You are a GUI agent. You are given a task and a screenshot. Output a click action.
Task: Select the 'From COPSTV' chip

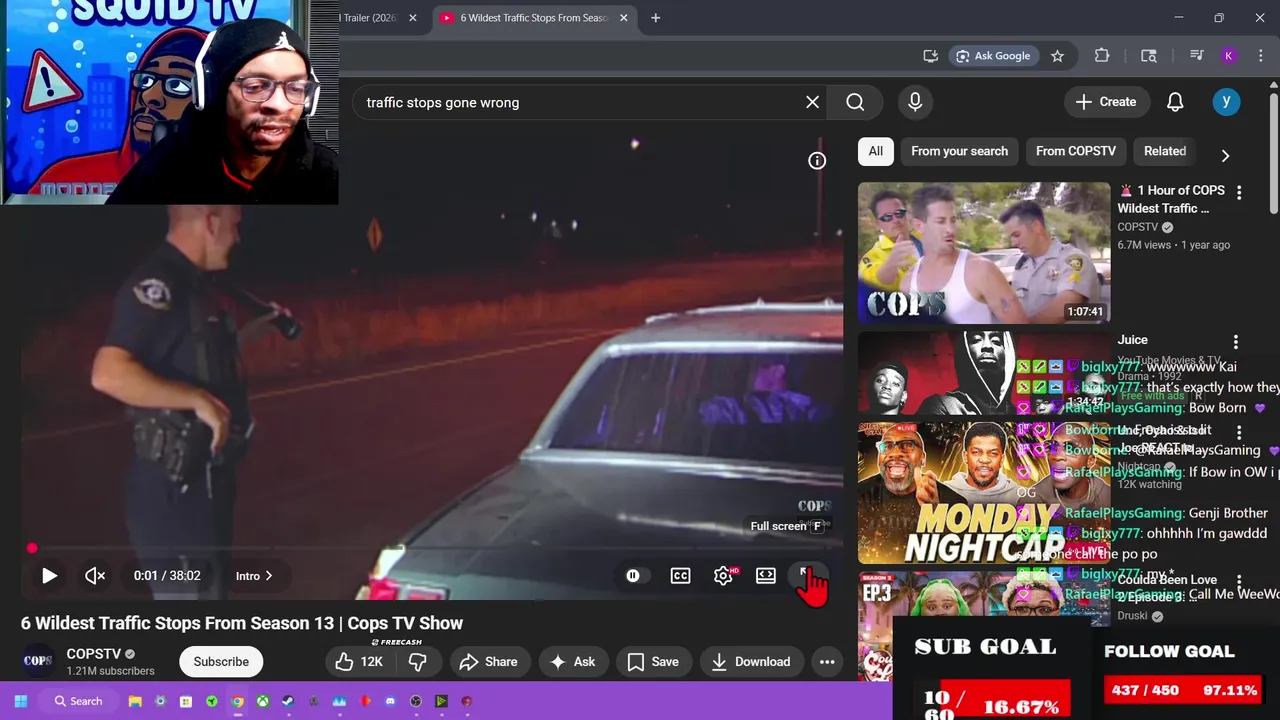[1076, 151]
